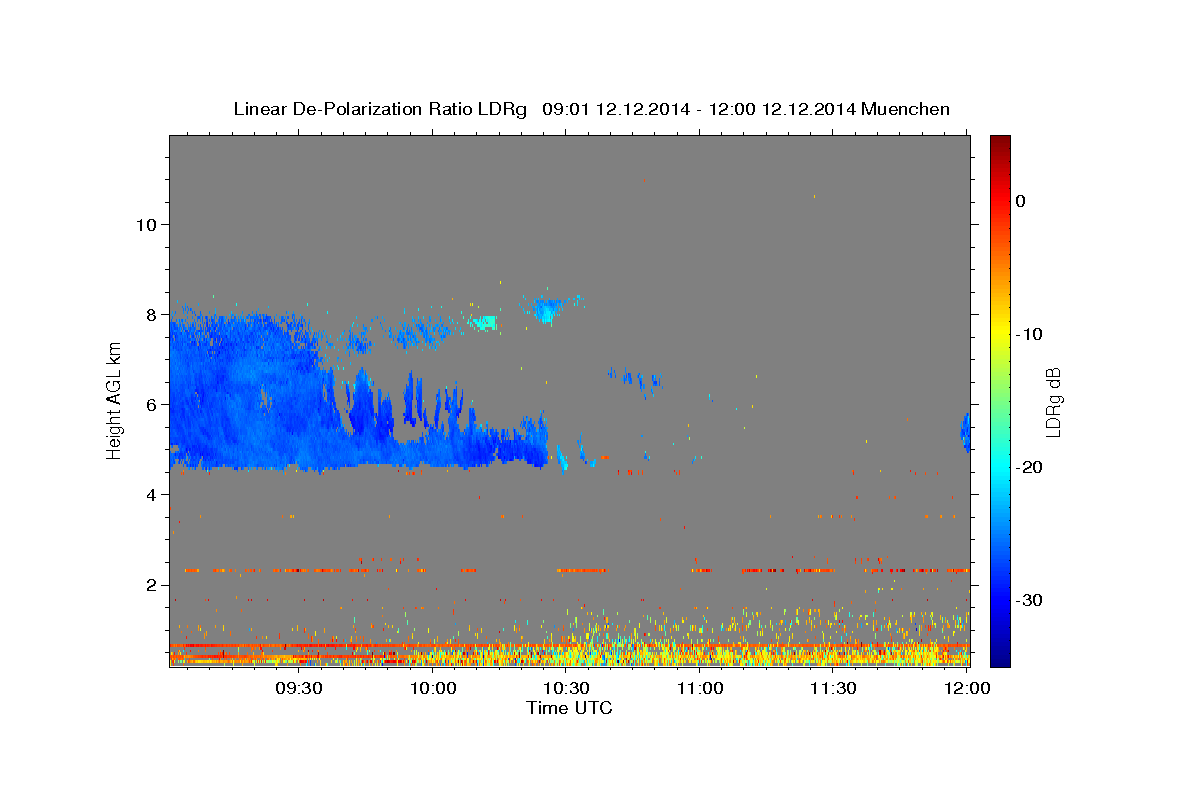The height and width of the screenshot is (800, 1200).
Task: Click the 'Height AGL km' y-axis label
Action: 114,403
